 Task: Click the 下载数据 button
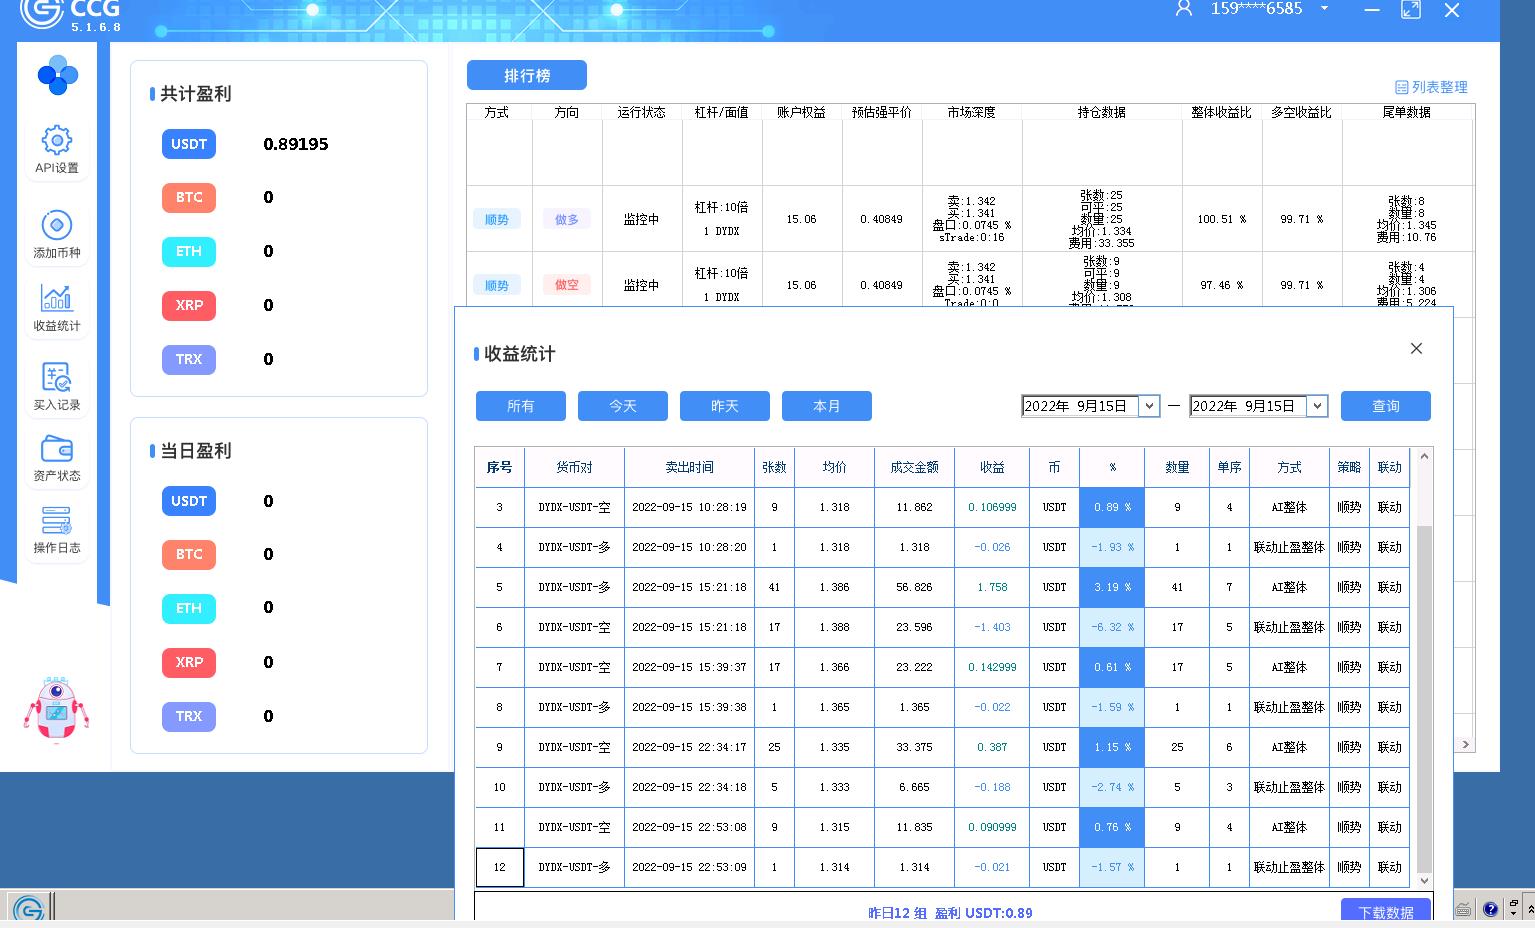[x=1385, y=913]
